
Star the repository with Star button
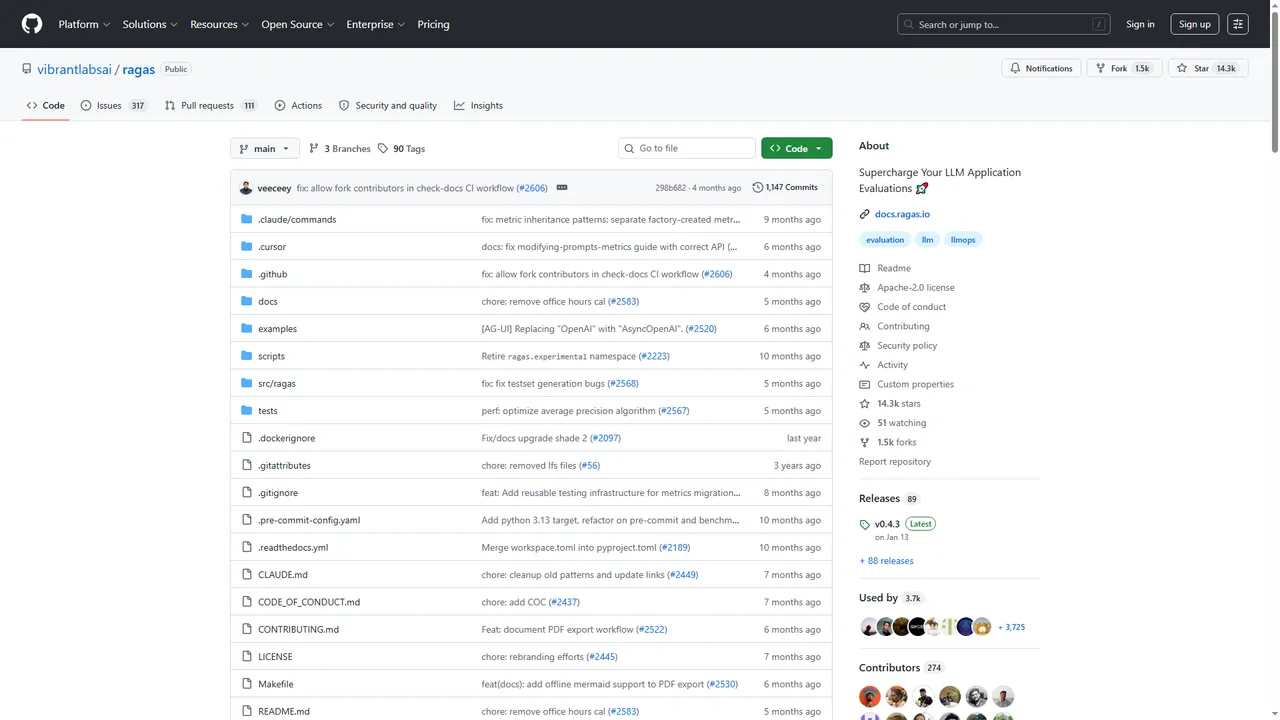tap(1206, 68)
